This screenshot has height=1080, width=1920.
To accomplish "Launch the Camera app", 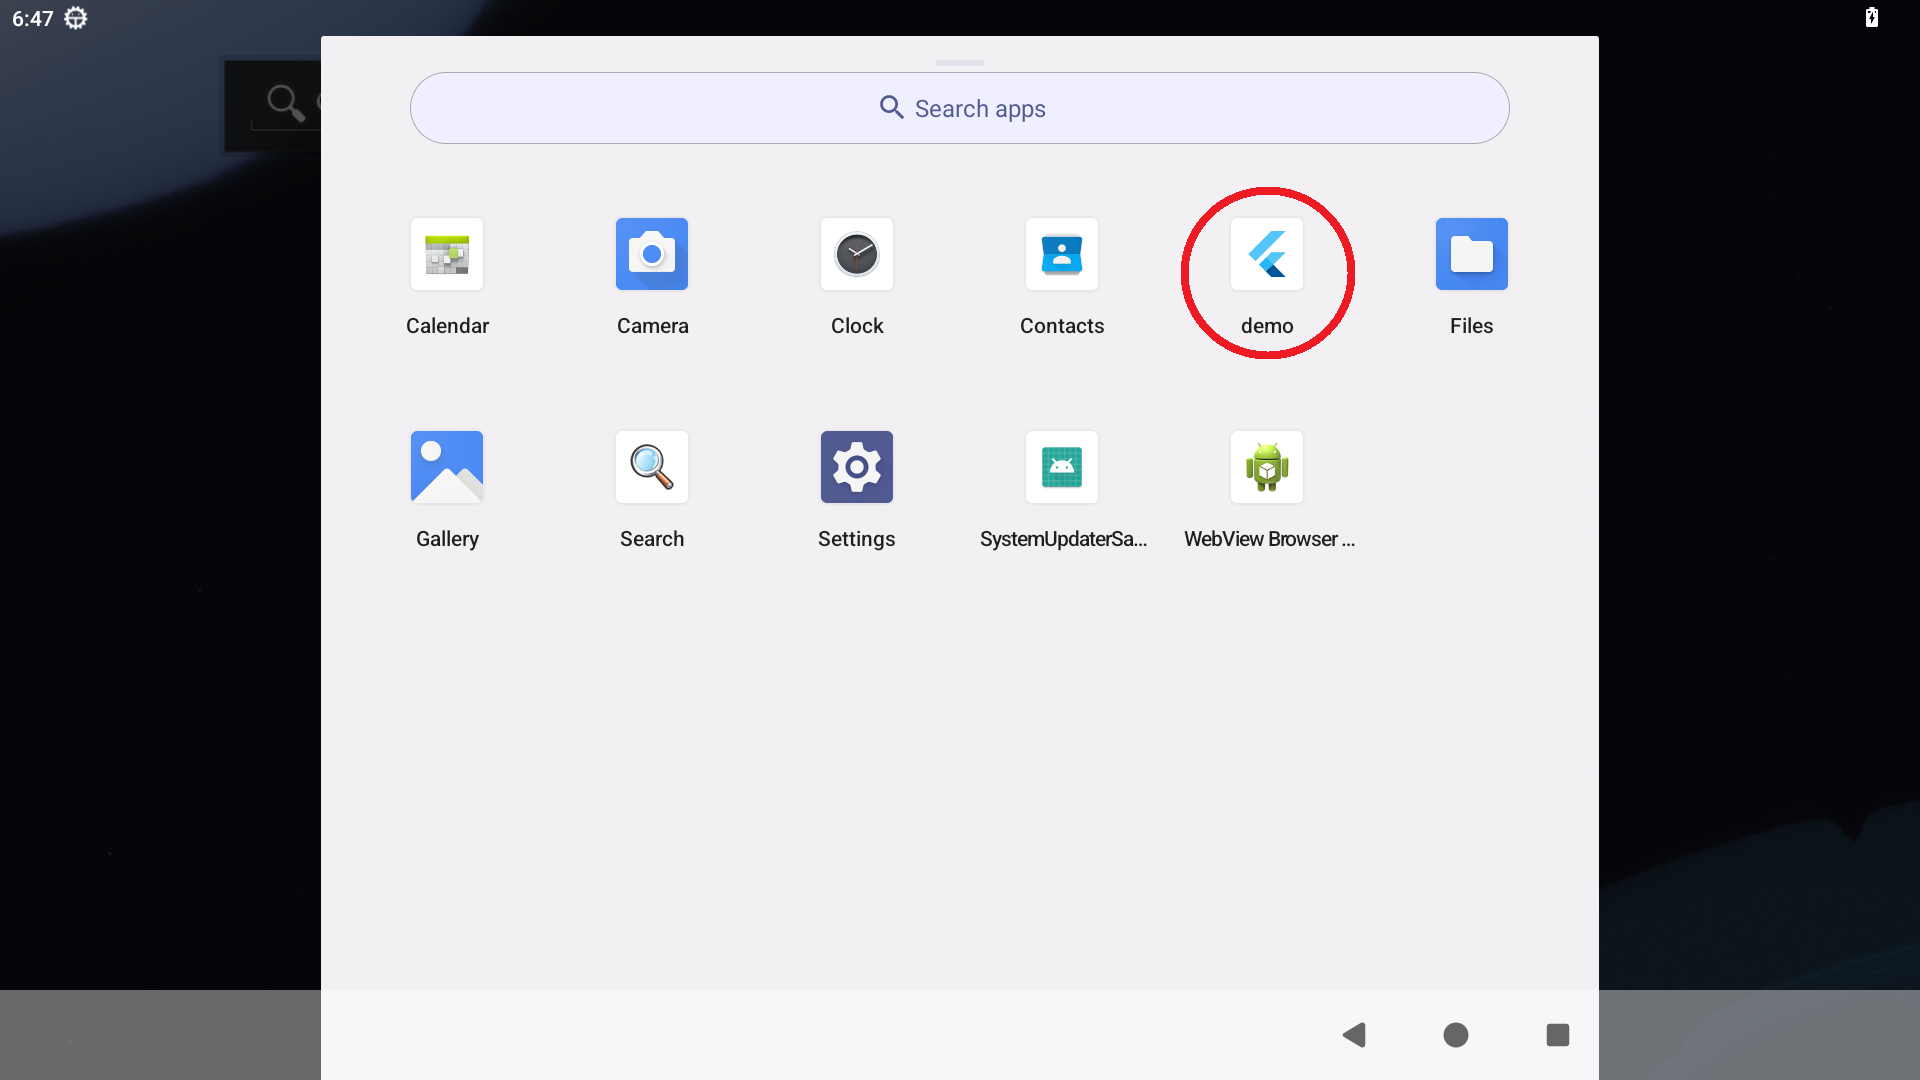I will (652, 255).
